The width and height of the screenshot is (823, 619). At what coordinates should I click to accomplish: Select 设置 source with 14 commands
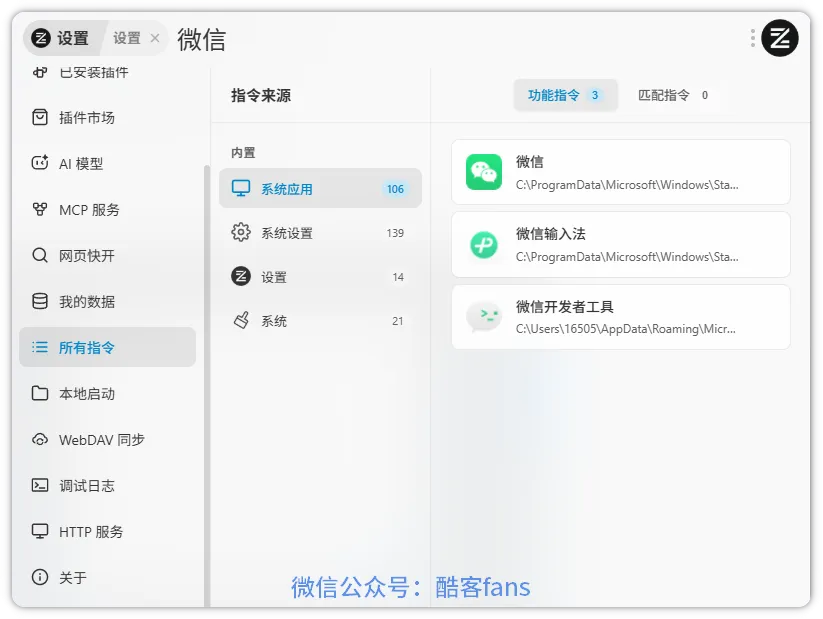[x=320, y=277]
